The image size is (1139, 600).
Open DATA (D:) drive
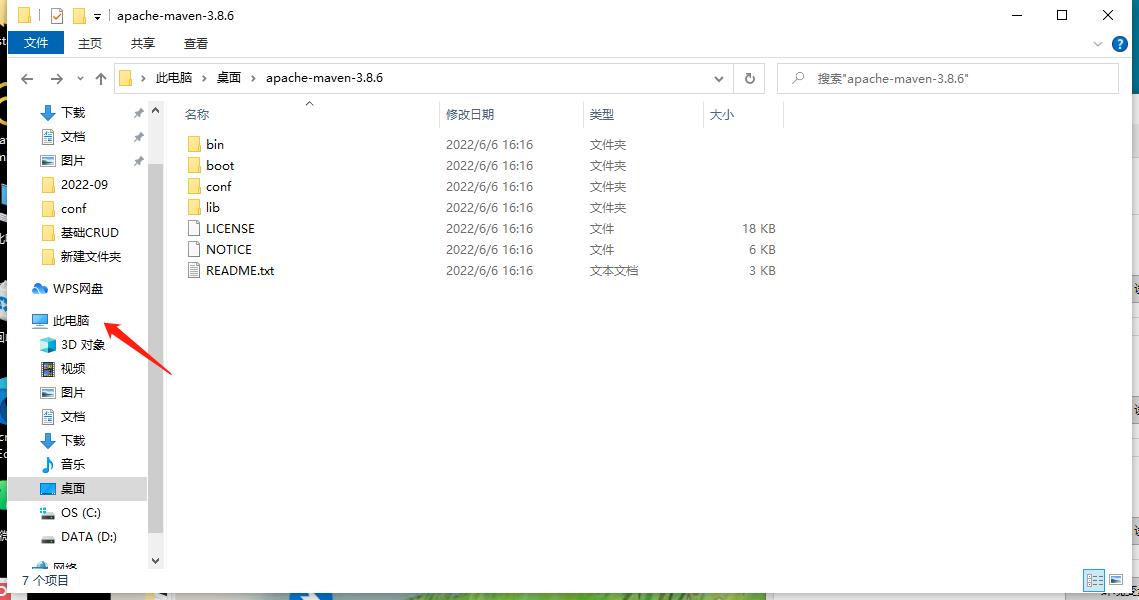tap(88, 536)
